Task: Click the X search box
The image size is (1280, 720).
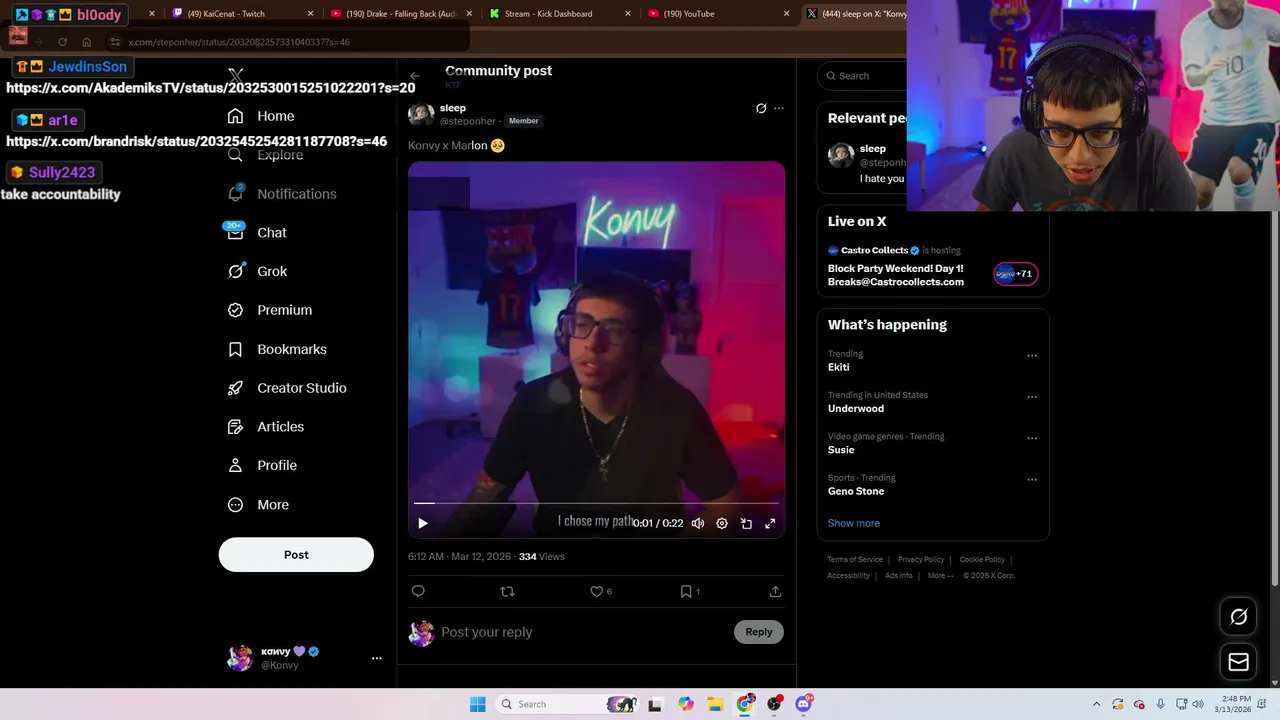Action: 863,76
